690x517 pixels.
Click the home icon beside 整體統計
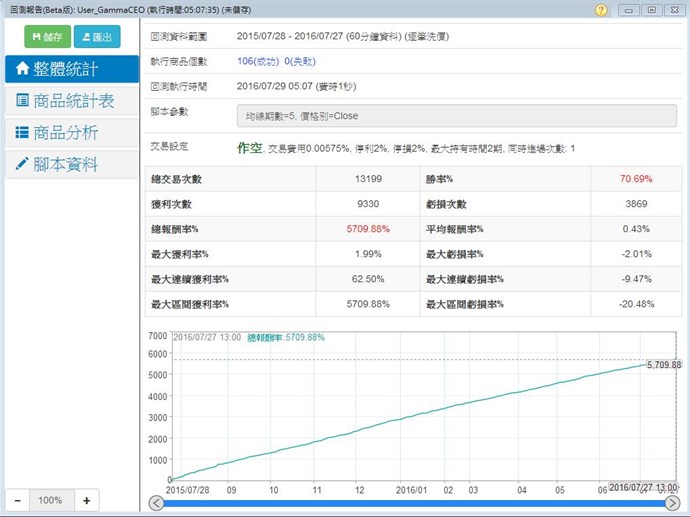point(22,69)
